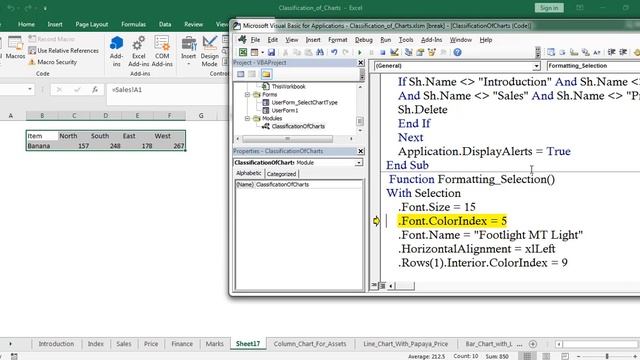Open the Project Explorer icon in VBA toolbar
Viewport: 640px width, 360px height.
(409, 52)
